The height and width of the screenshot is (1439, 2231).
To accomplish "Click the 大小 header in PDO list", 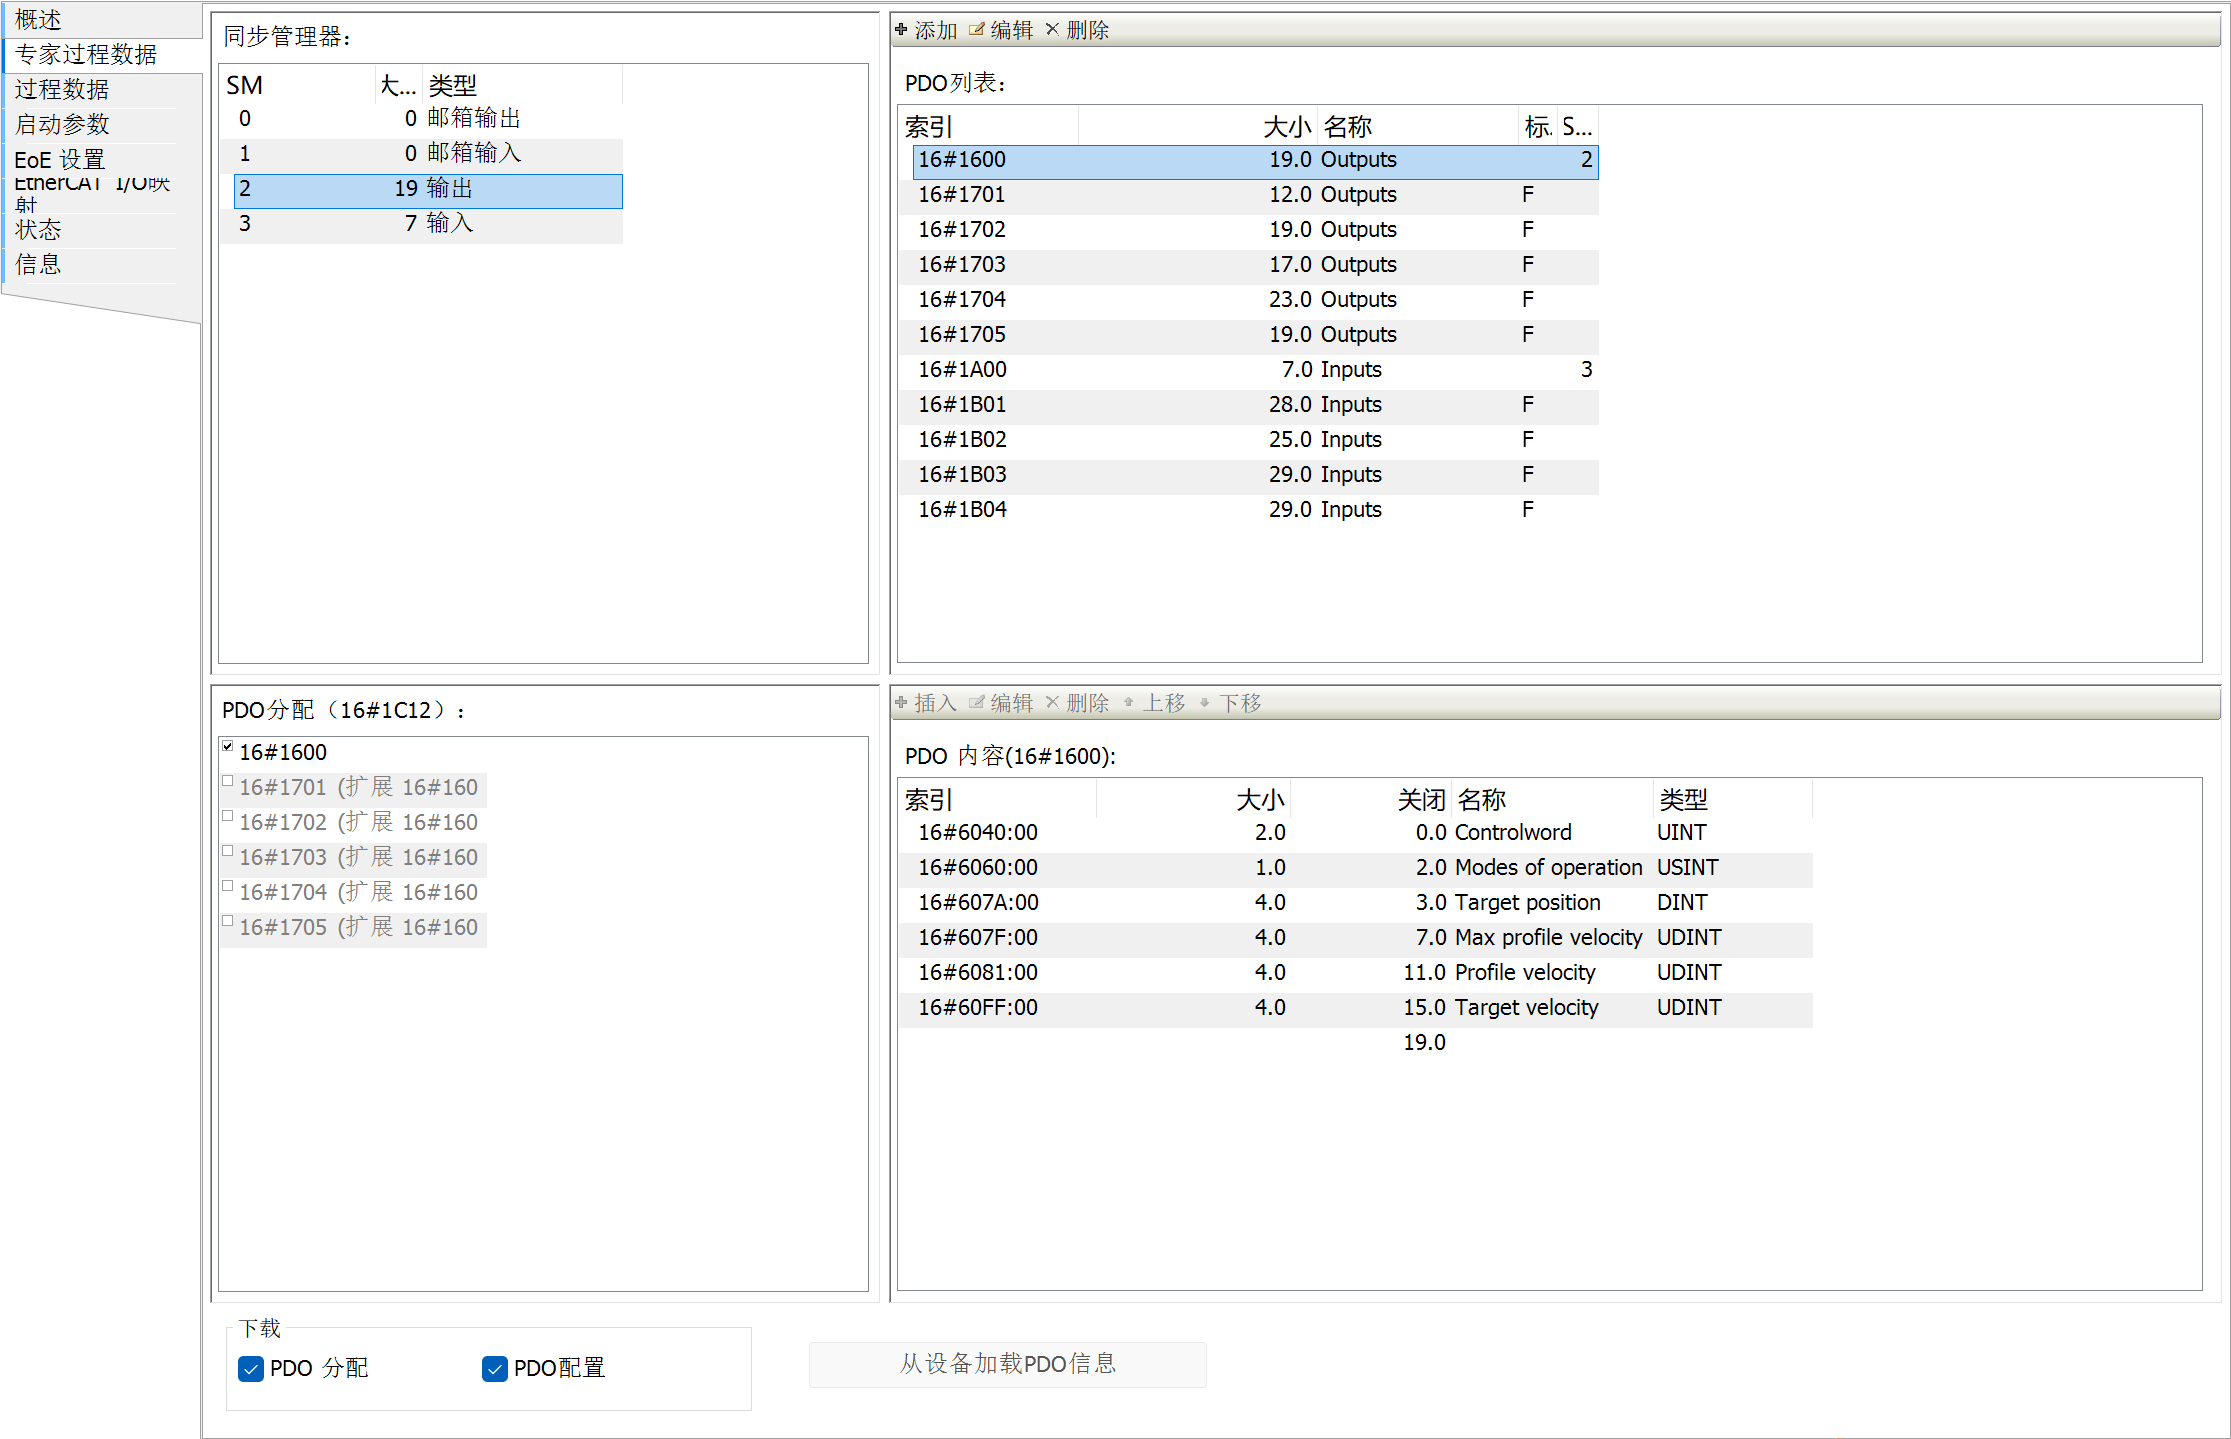I will (x=1198, y=127).
